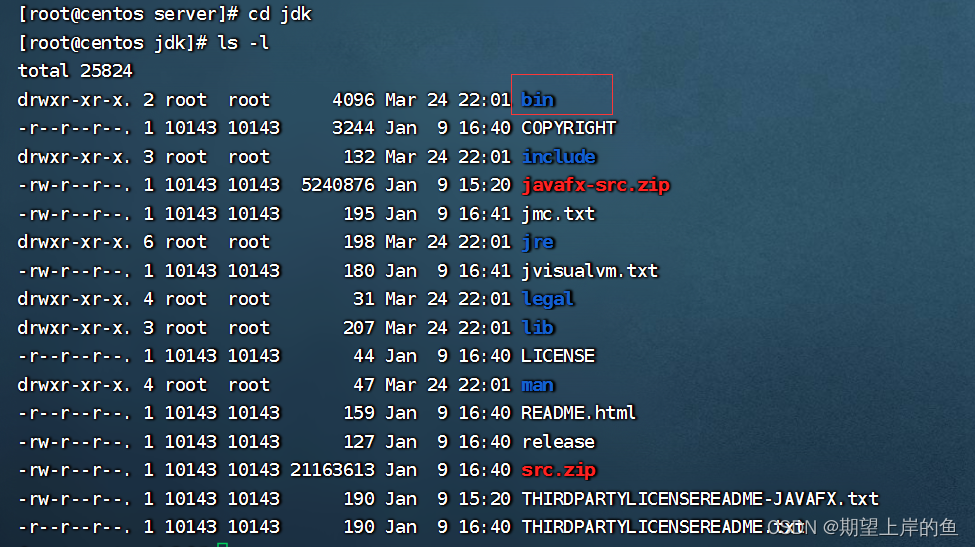Click the 'total 25824' line
This screenshot has width=975, height=547.
75,71
